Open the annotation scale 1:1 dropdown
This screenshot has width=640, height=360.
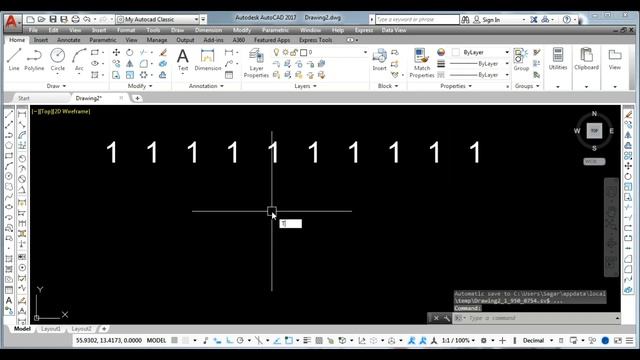click(x=459, y=340)
